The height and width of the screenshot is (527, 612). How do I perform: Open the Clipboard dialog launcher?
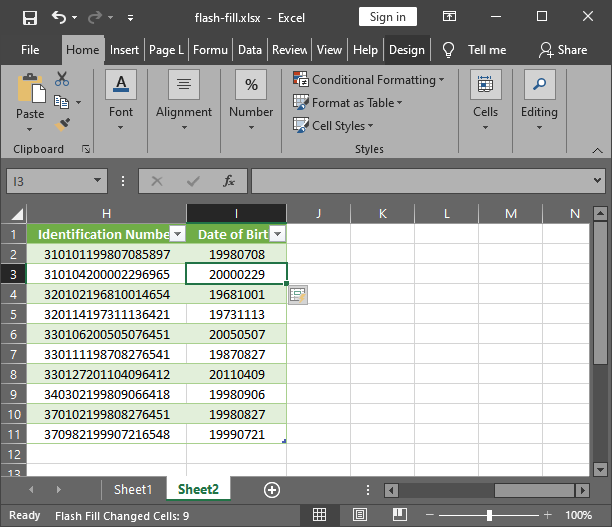pos(85,149)
